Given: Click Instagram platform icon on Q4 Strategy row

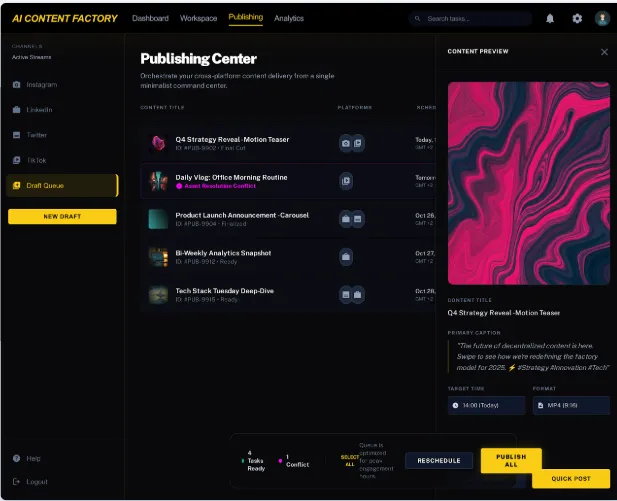Looking at the screenshot, I should [345, 143].
